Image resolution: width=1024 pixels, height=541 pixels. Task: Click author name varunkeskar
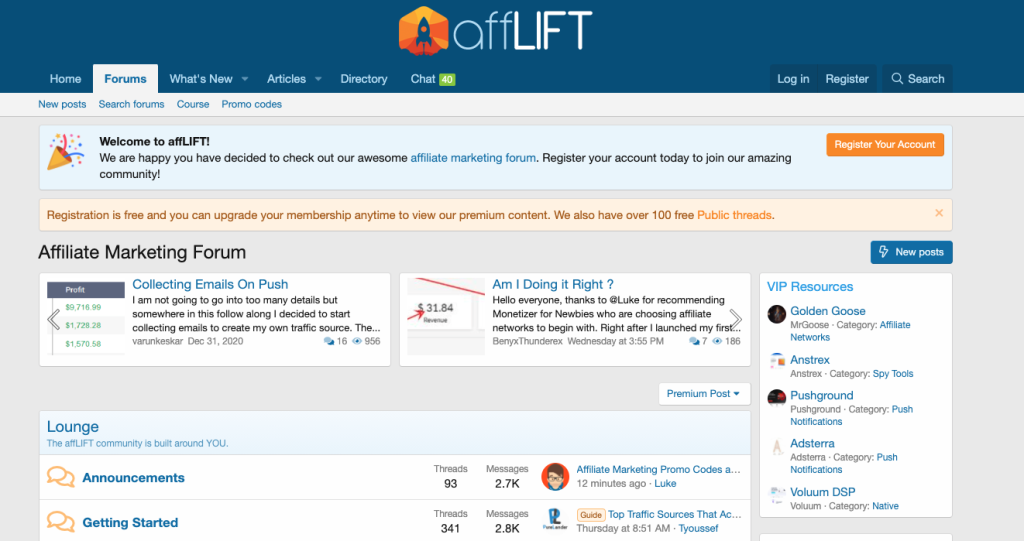pos(157,341)
